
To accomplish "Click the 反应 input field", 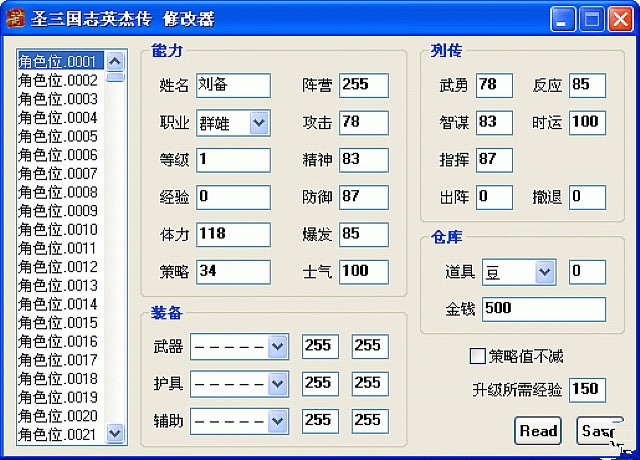I will [587, 85].
